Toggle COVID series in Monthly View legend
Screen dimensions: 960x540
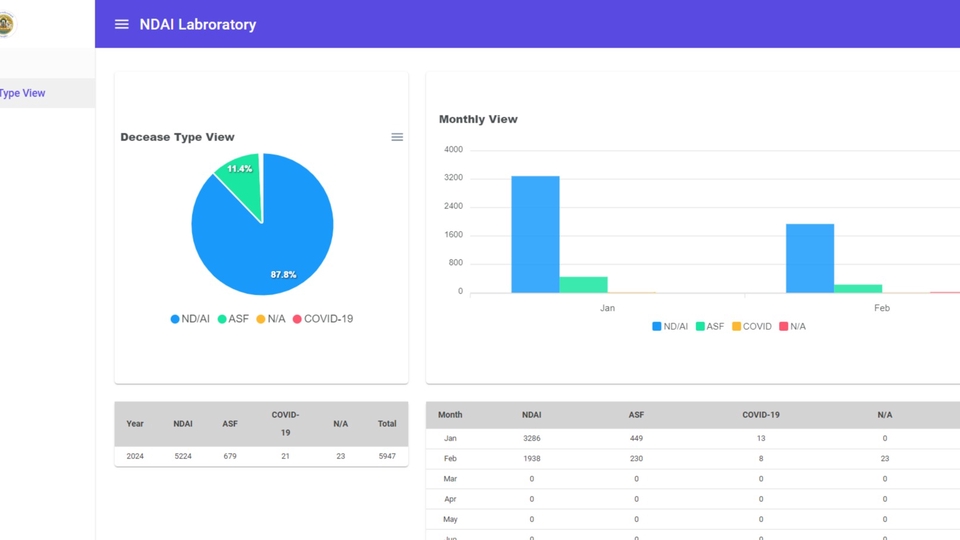coord(752,326)
